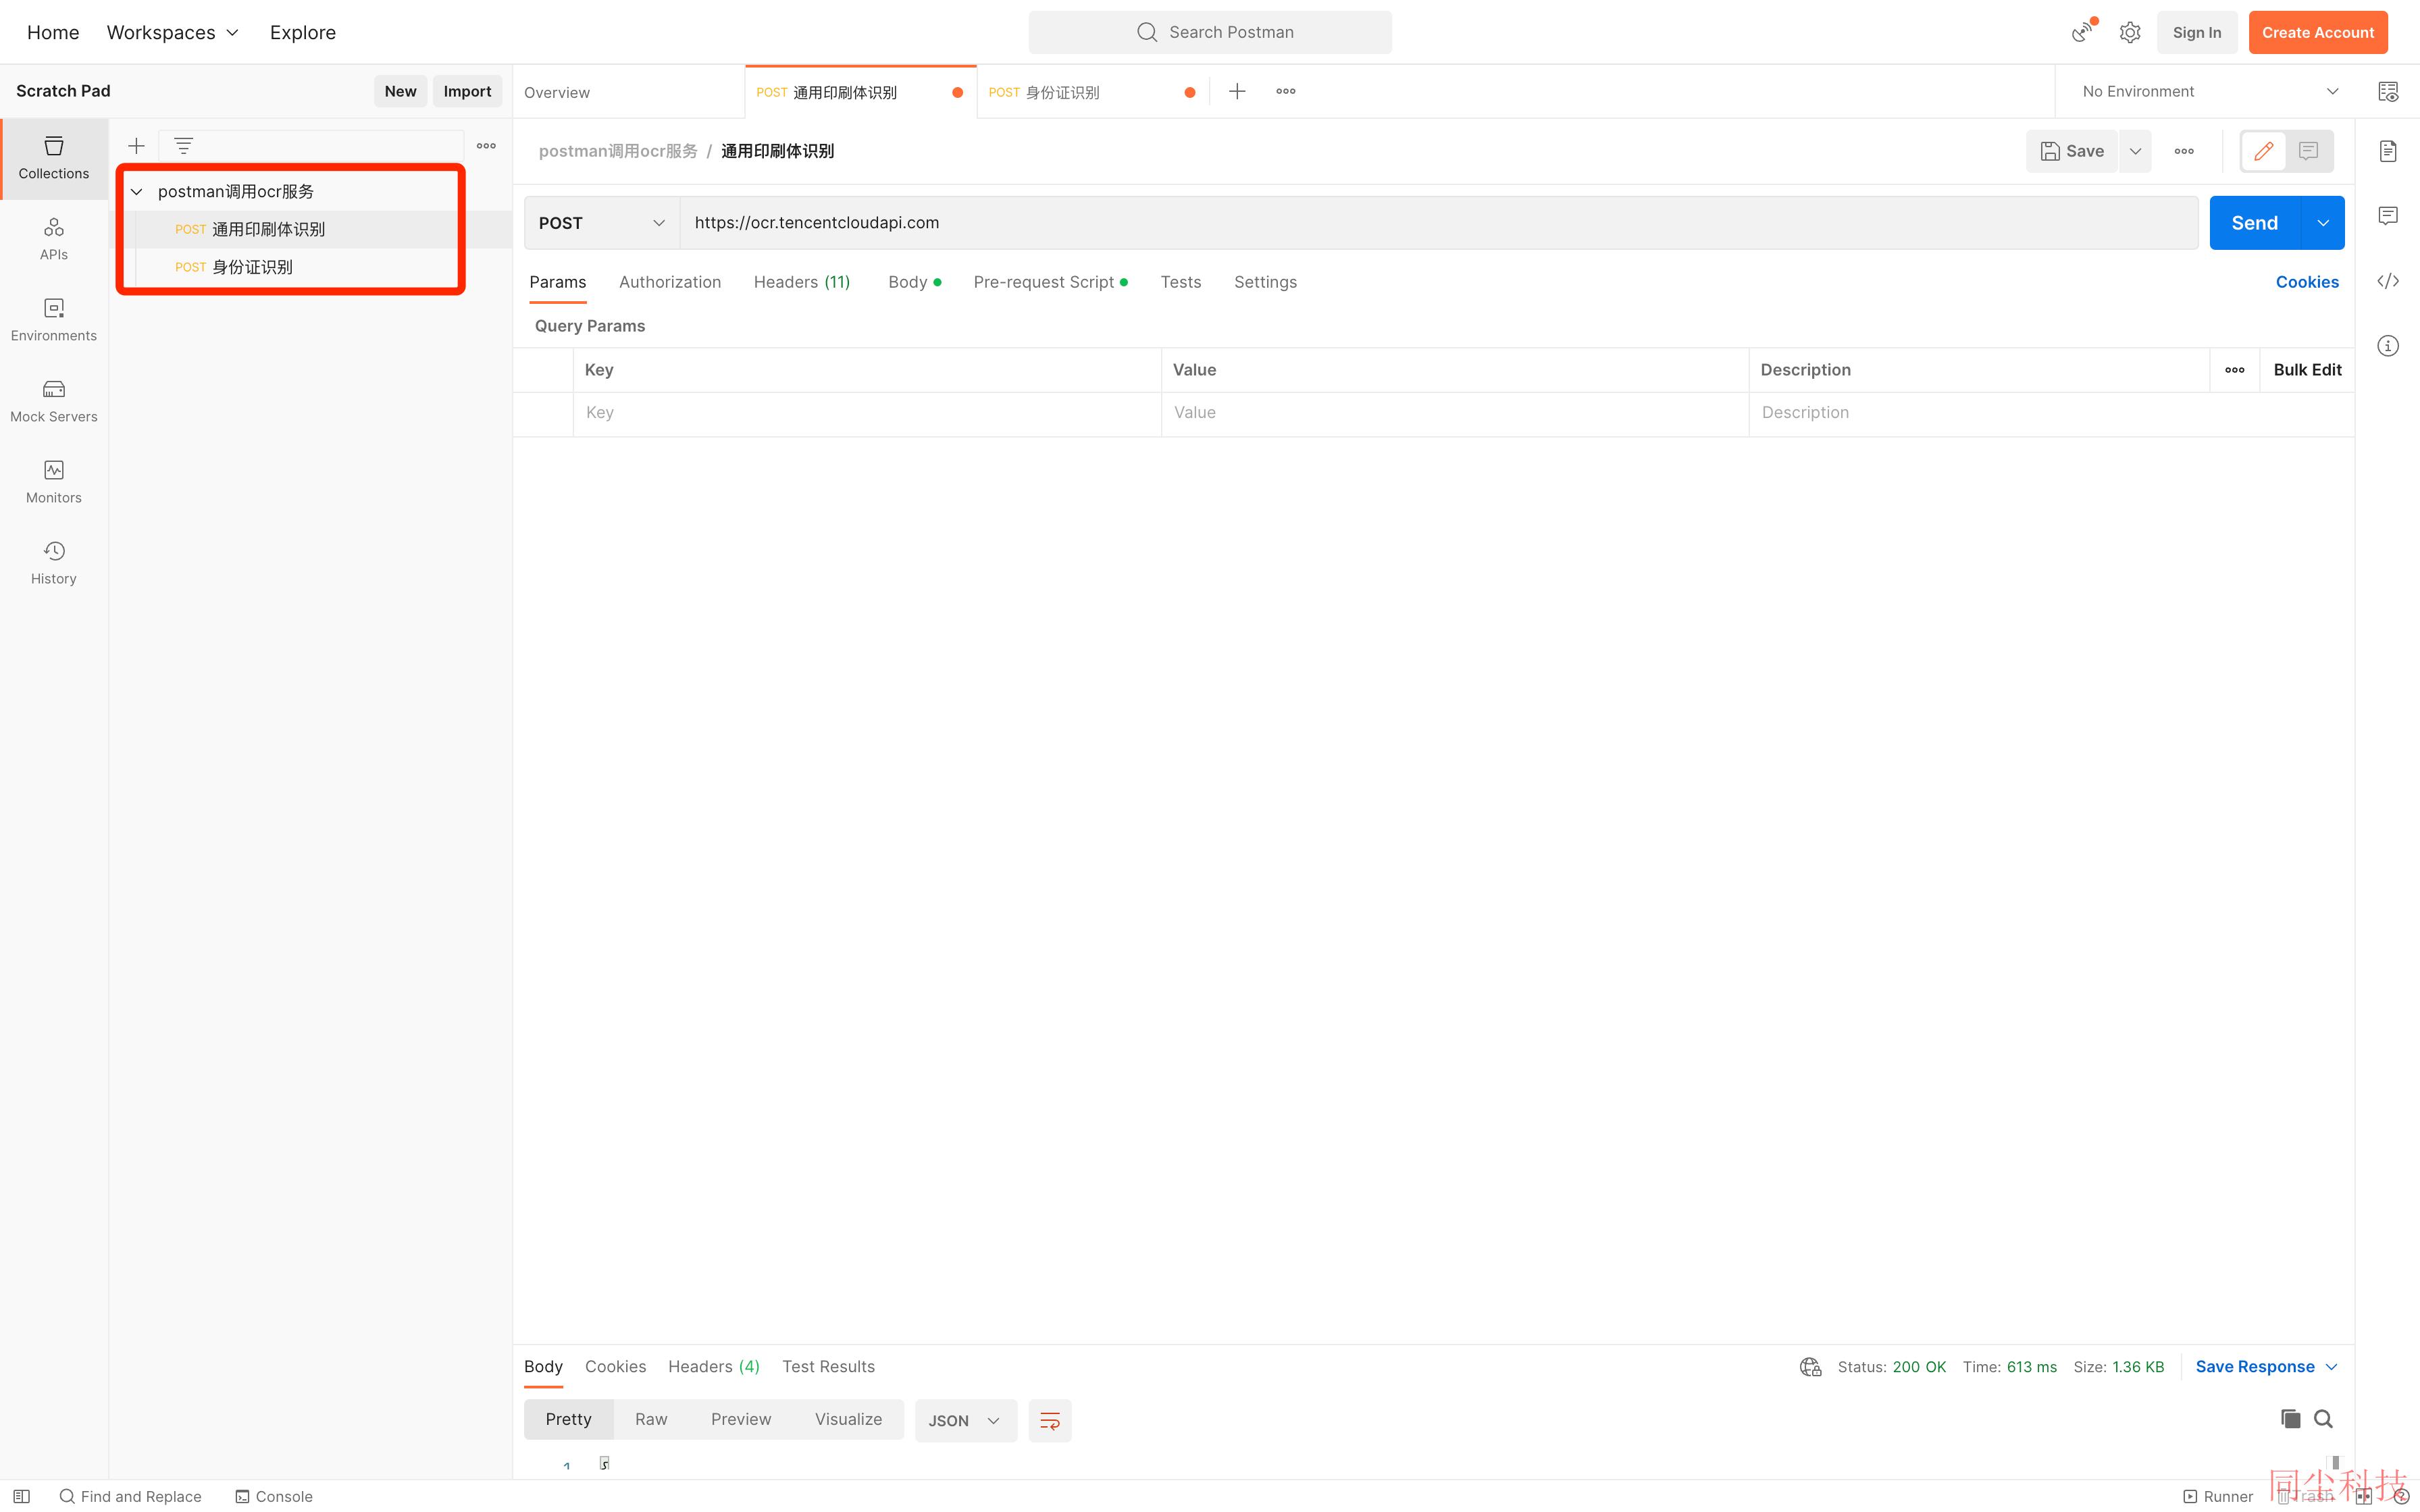Search in response with magnifier icon
Screen dimensions: 2420x1512
[2323, 1419]
